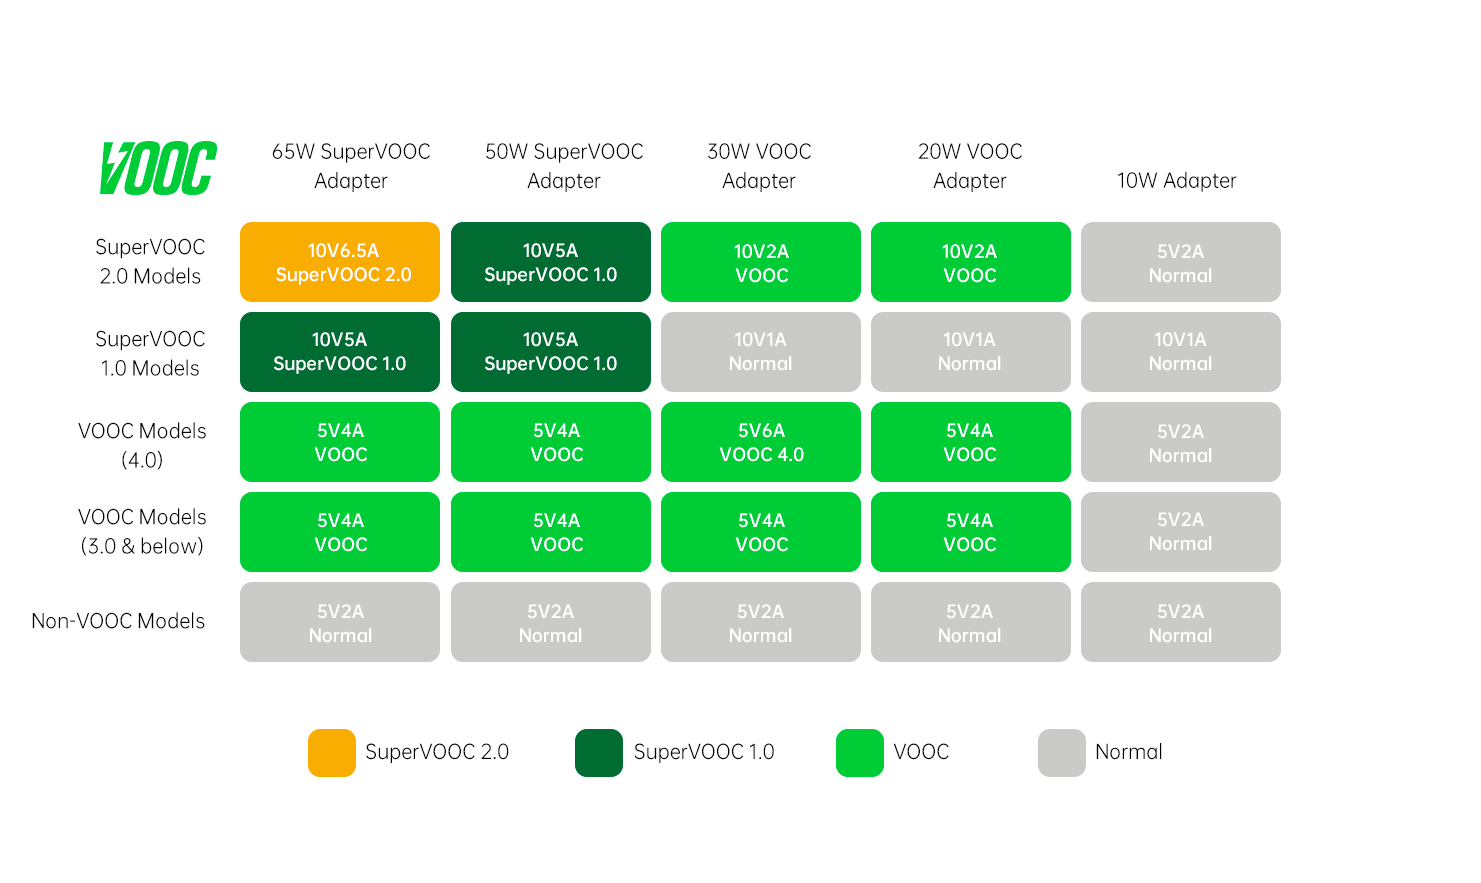1481x883 pixels.
Task: Click the Normal legend text label
Action: tap(1128, 752)
